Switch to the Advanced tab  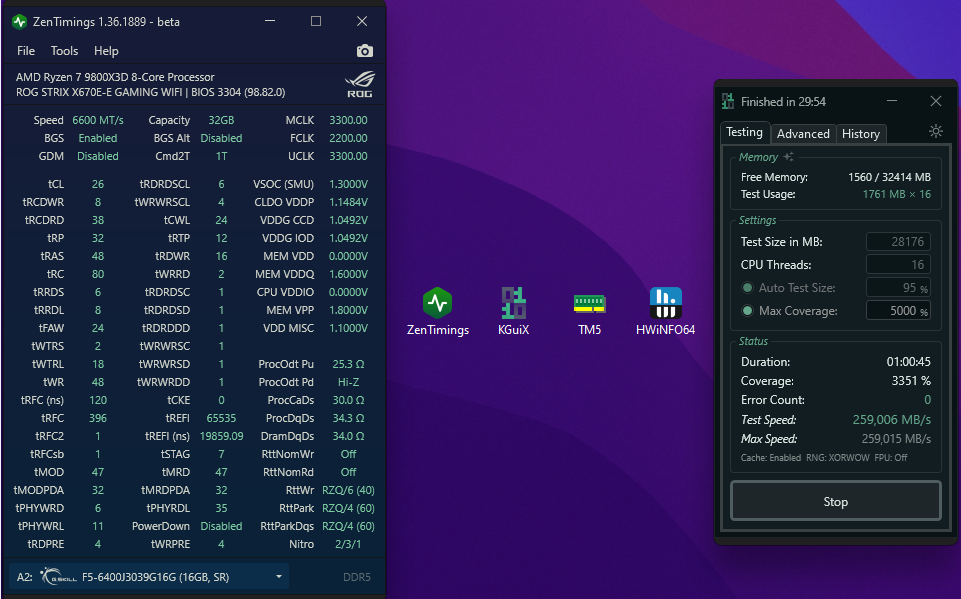click(x=803, y=134)
